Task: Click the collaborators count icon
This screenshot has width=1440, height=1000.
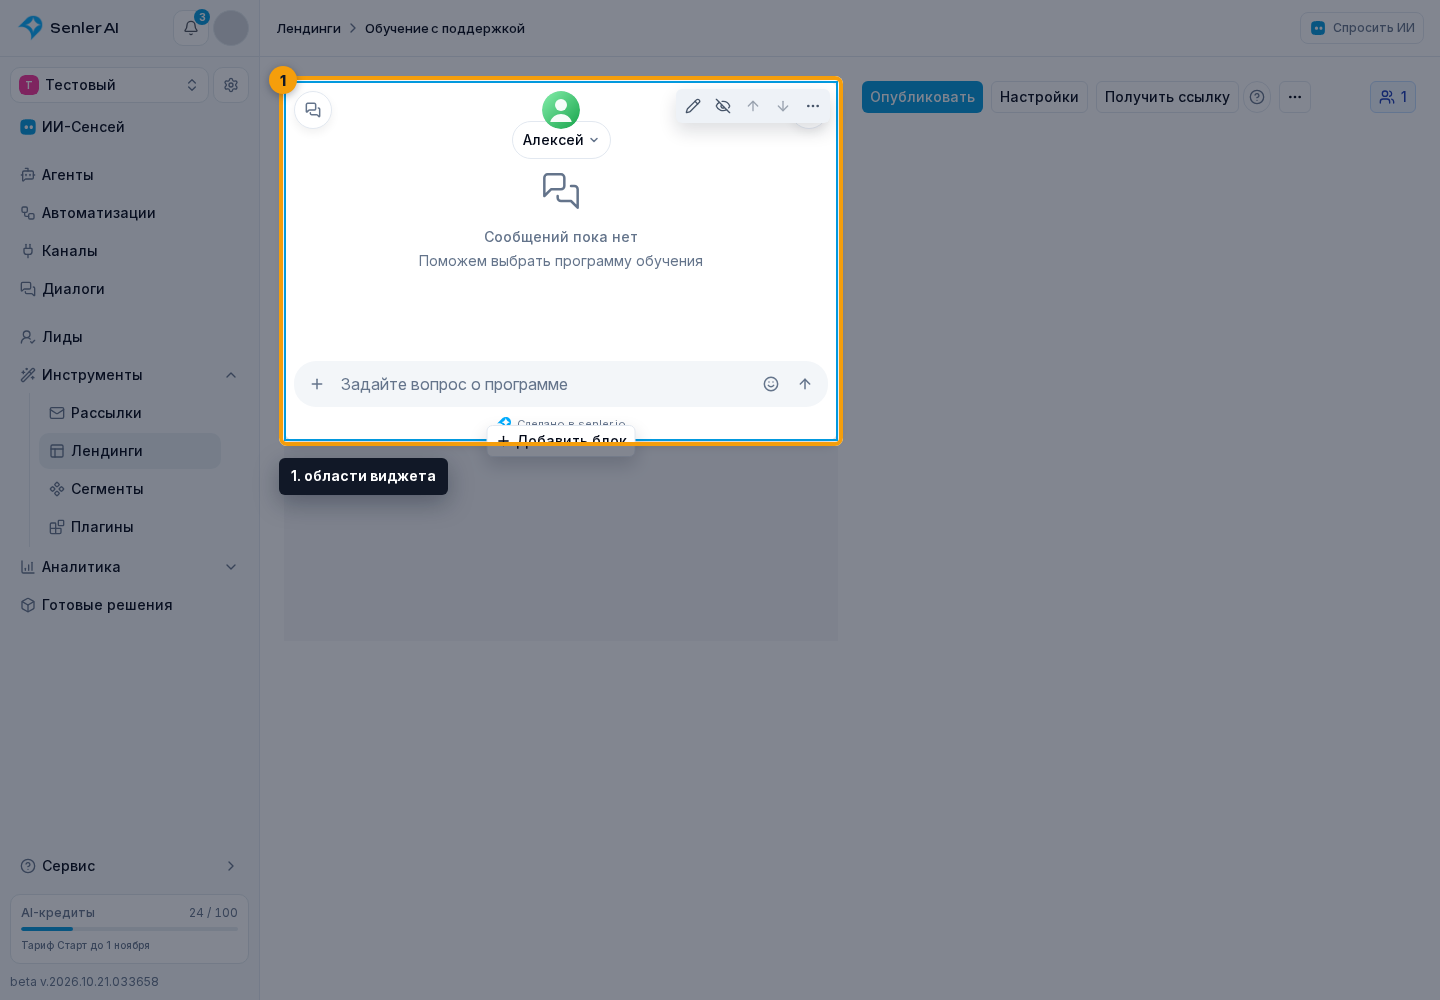Action: (1393, 97)
